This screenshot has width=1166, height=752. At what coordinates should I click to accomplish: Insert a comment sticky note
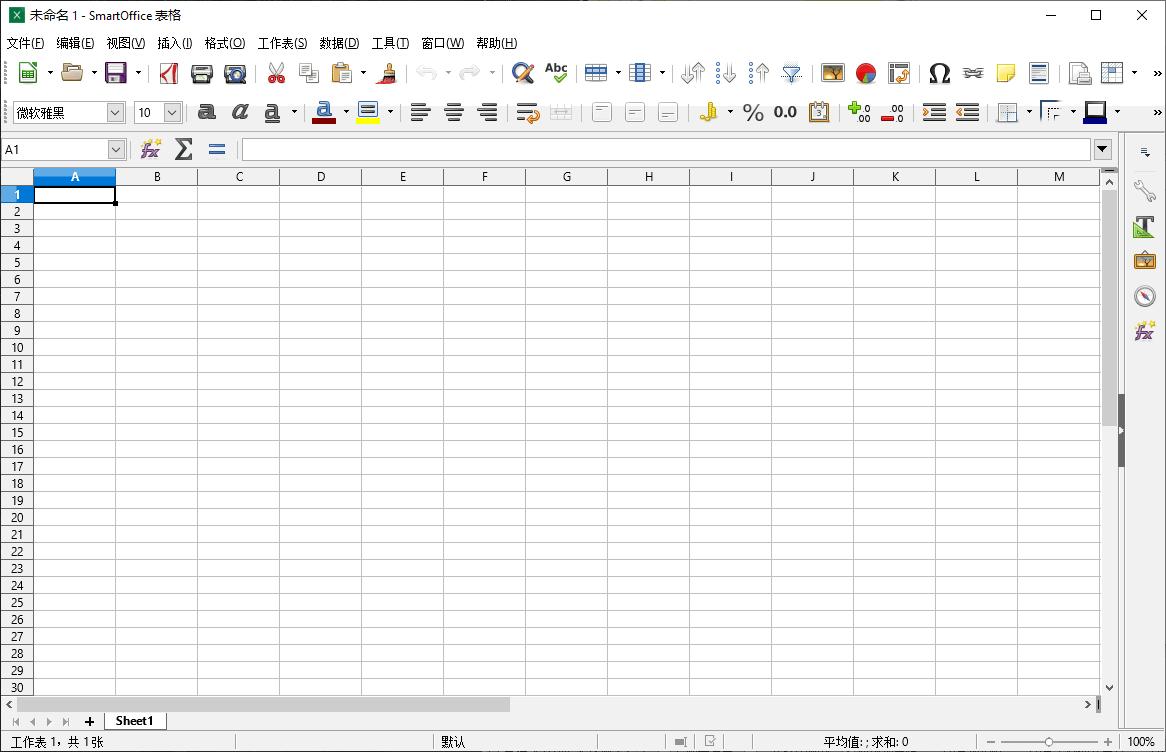1005,73
